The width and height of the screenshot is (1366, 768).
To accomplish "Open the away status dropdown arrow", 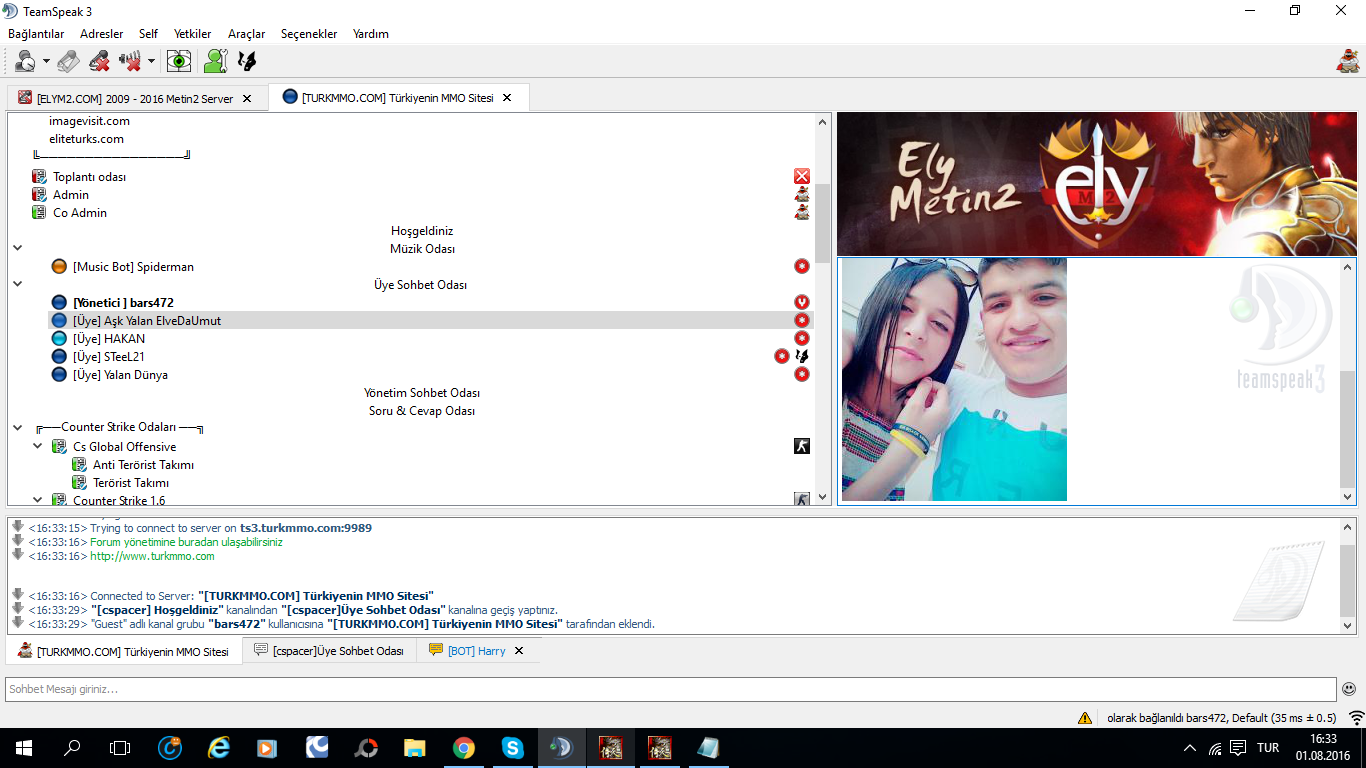I will [46, 62].
